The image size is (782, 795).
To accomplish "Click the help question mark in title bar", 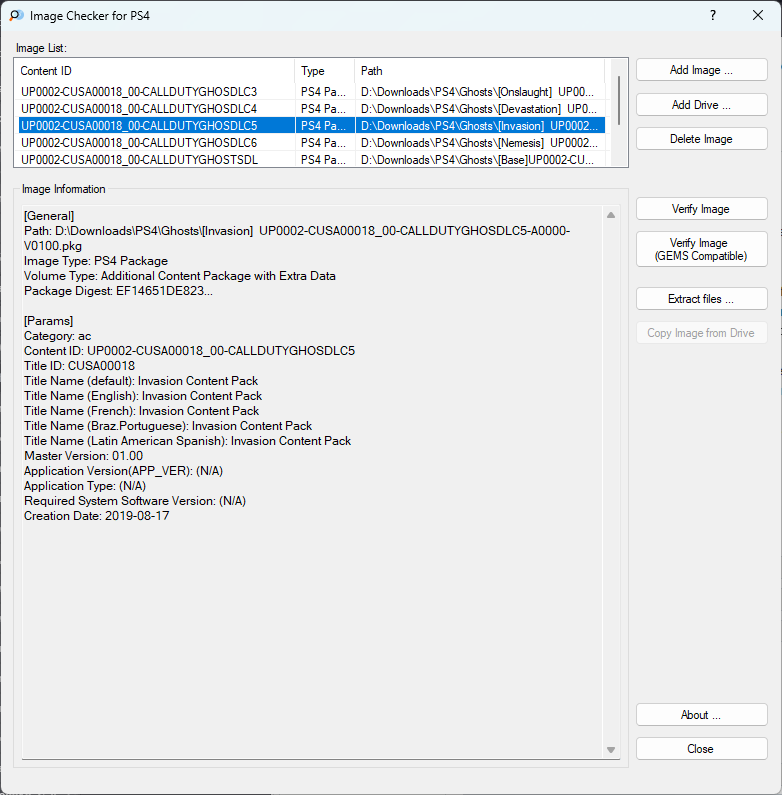I will point(713,15).
